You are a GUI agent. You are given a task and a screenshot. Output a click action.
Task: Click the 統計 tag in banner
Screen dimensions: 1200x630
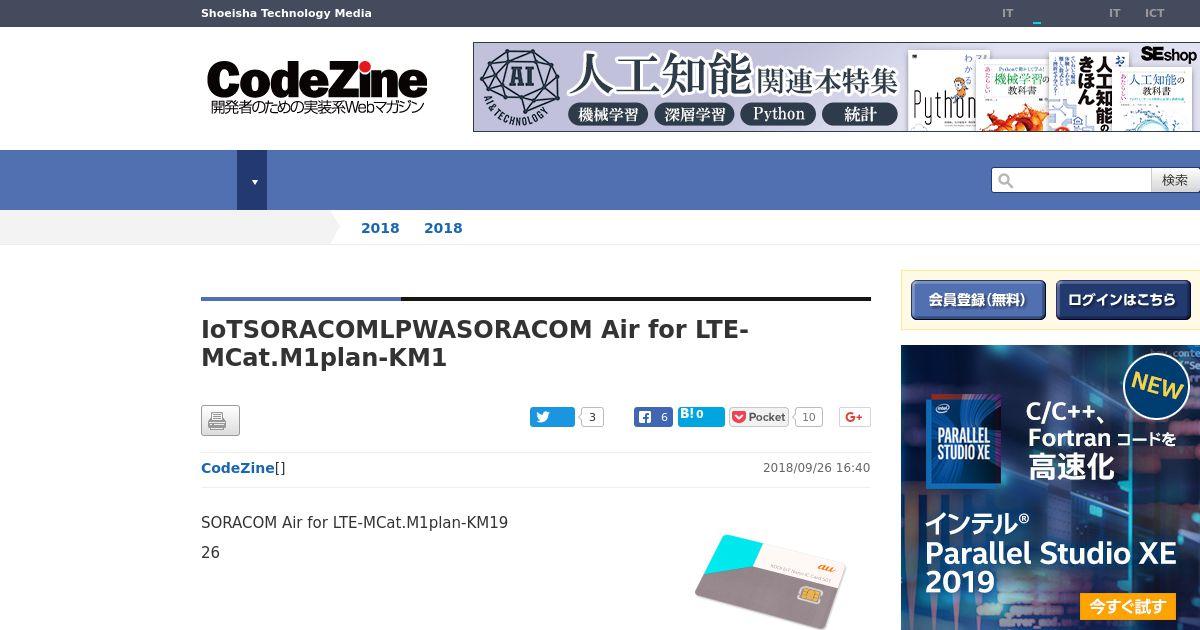[860, 114]
